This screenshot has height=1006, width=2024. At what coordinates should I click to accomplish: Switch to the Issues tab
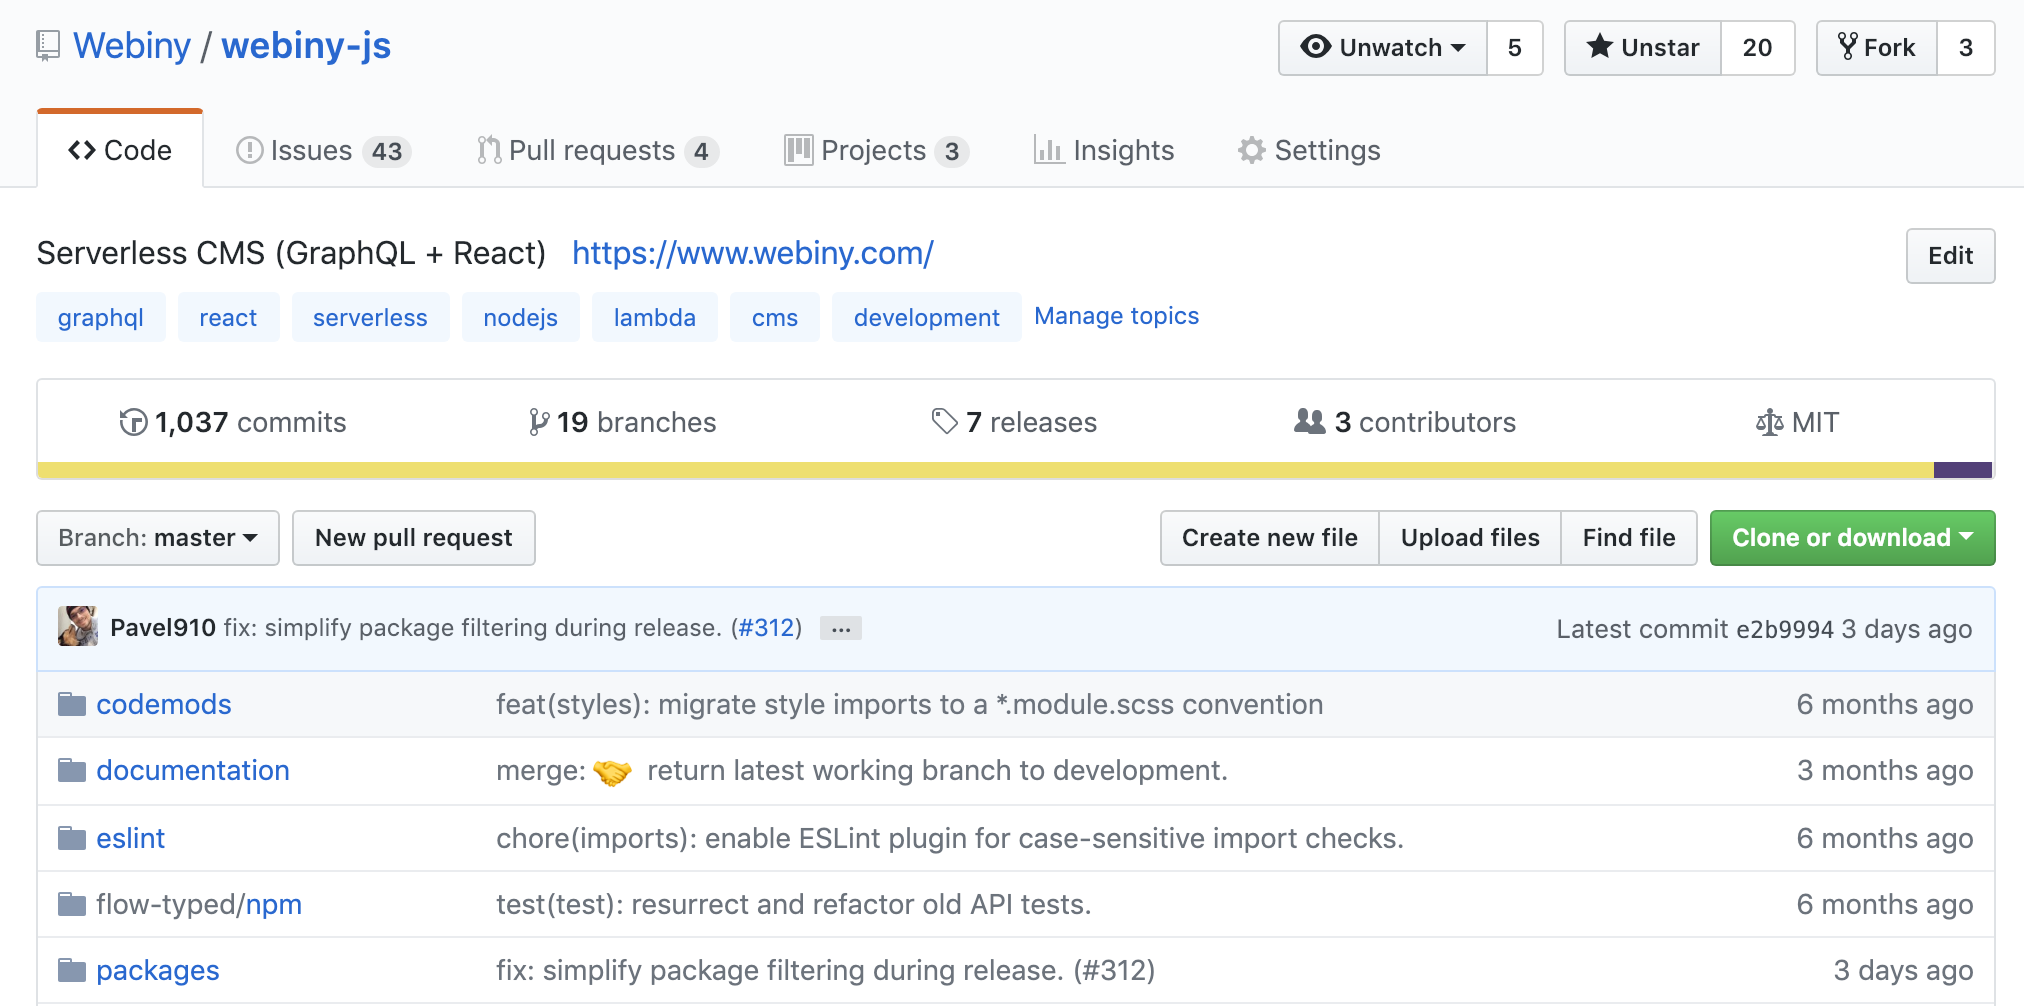click(323, 150)
